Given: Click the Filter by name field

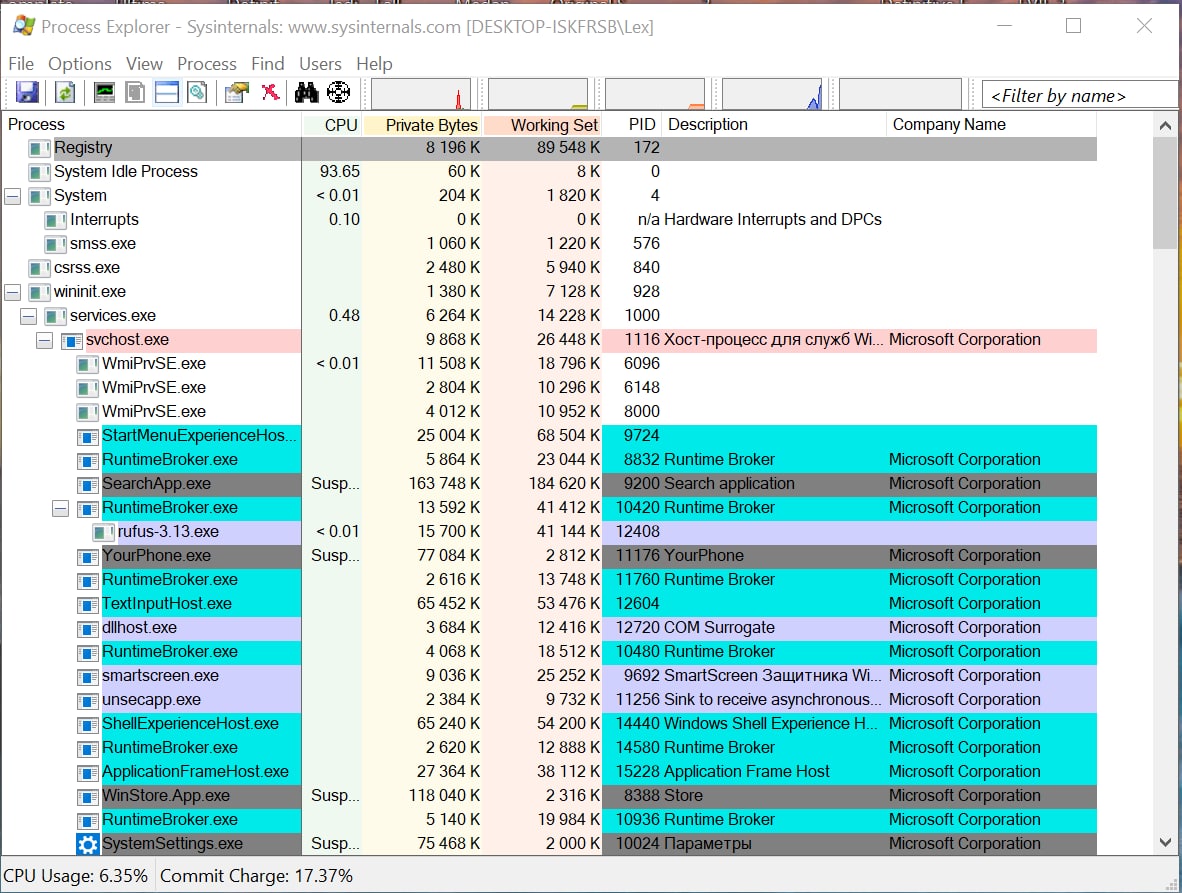Looking at the screenshot, I should (1078, 96).
